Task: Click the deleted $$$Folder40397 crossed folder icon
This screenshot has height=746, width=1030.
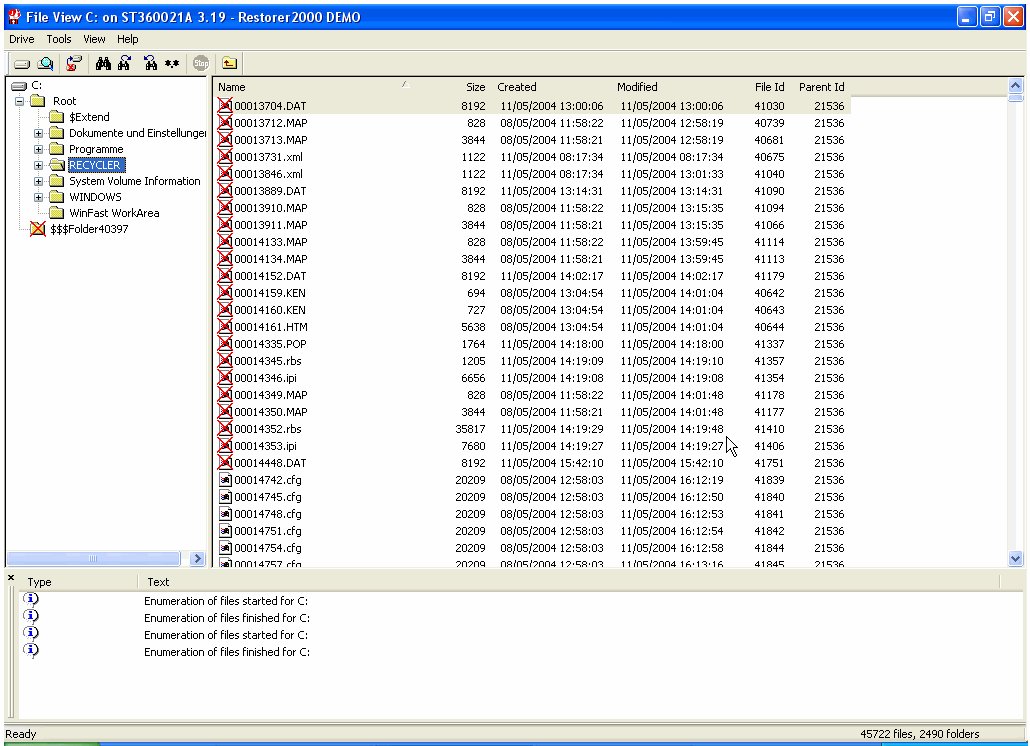Action: pyautogui.click(x=38, y=229)
